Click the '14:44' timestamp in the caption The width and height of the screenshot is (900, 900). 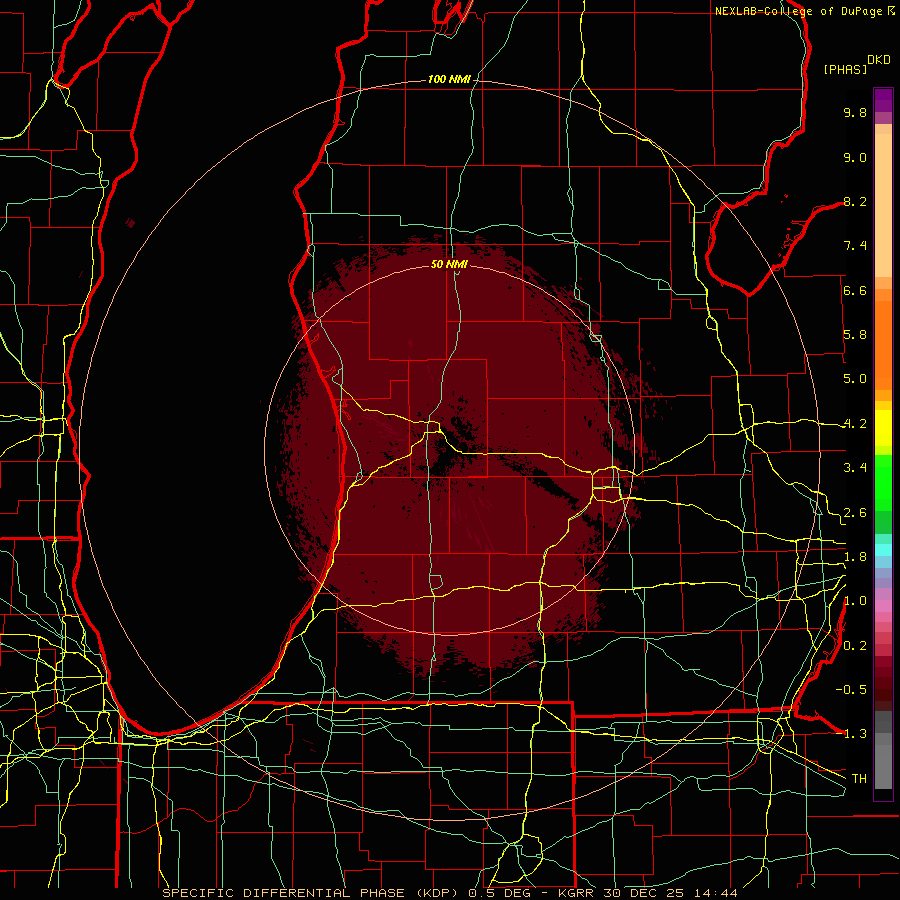click(x=715, y=893)
